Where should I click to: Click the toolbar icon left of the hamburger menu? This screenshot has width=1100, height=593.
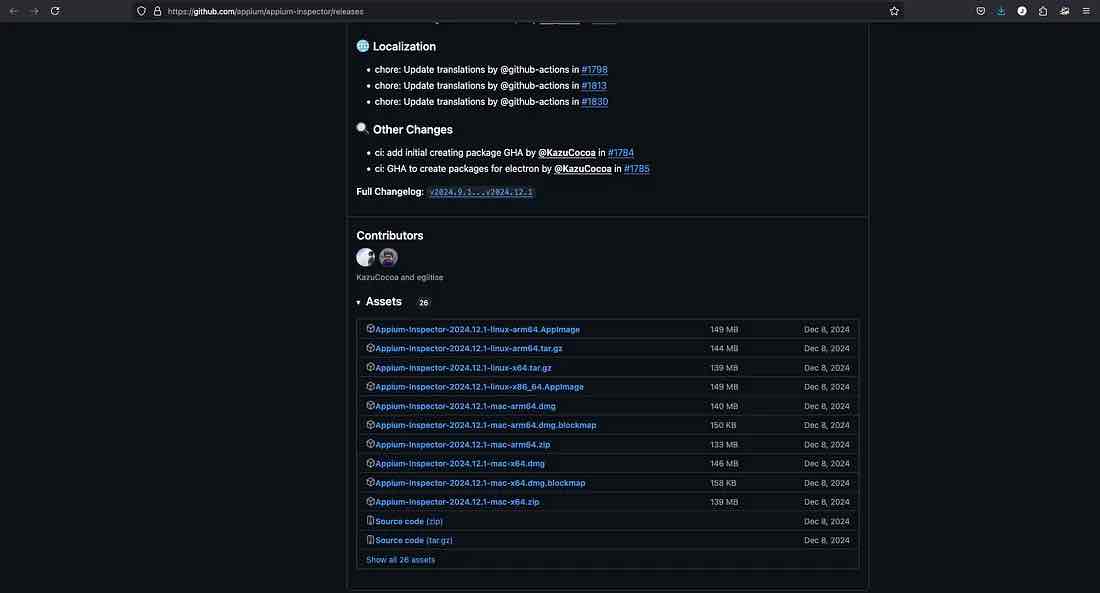click(x=1065, y=11)
